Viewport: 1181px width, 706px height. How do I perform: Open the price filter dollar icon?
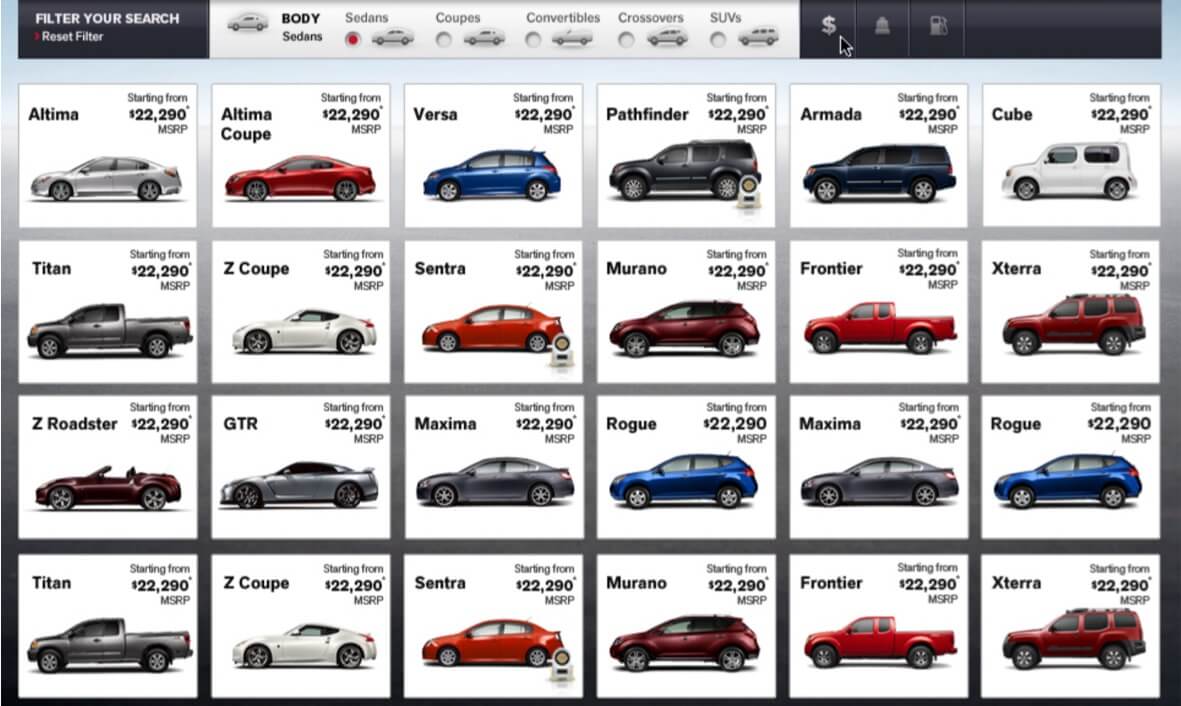828,26
